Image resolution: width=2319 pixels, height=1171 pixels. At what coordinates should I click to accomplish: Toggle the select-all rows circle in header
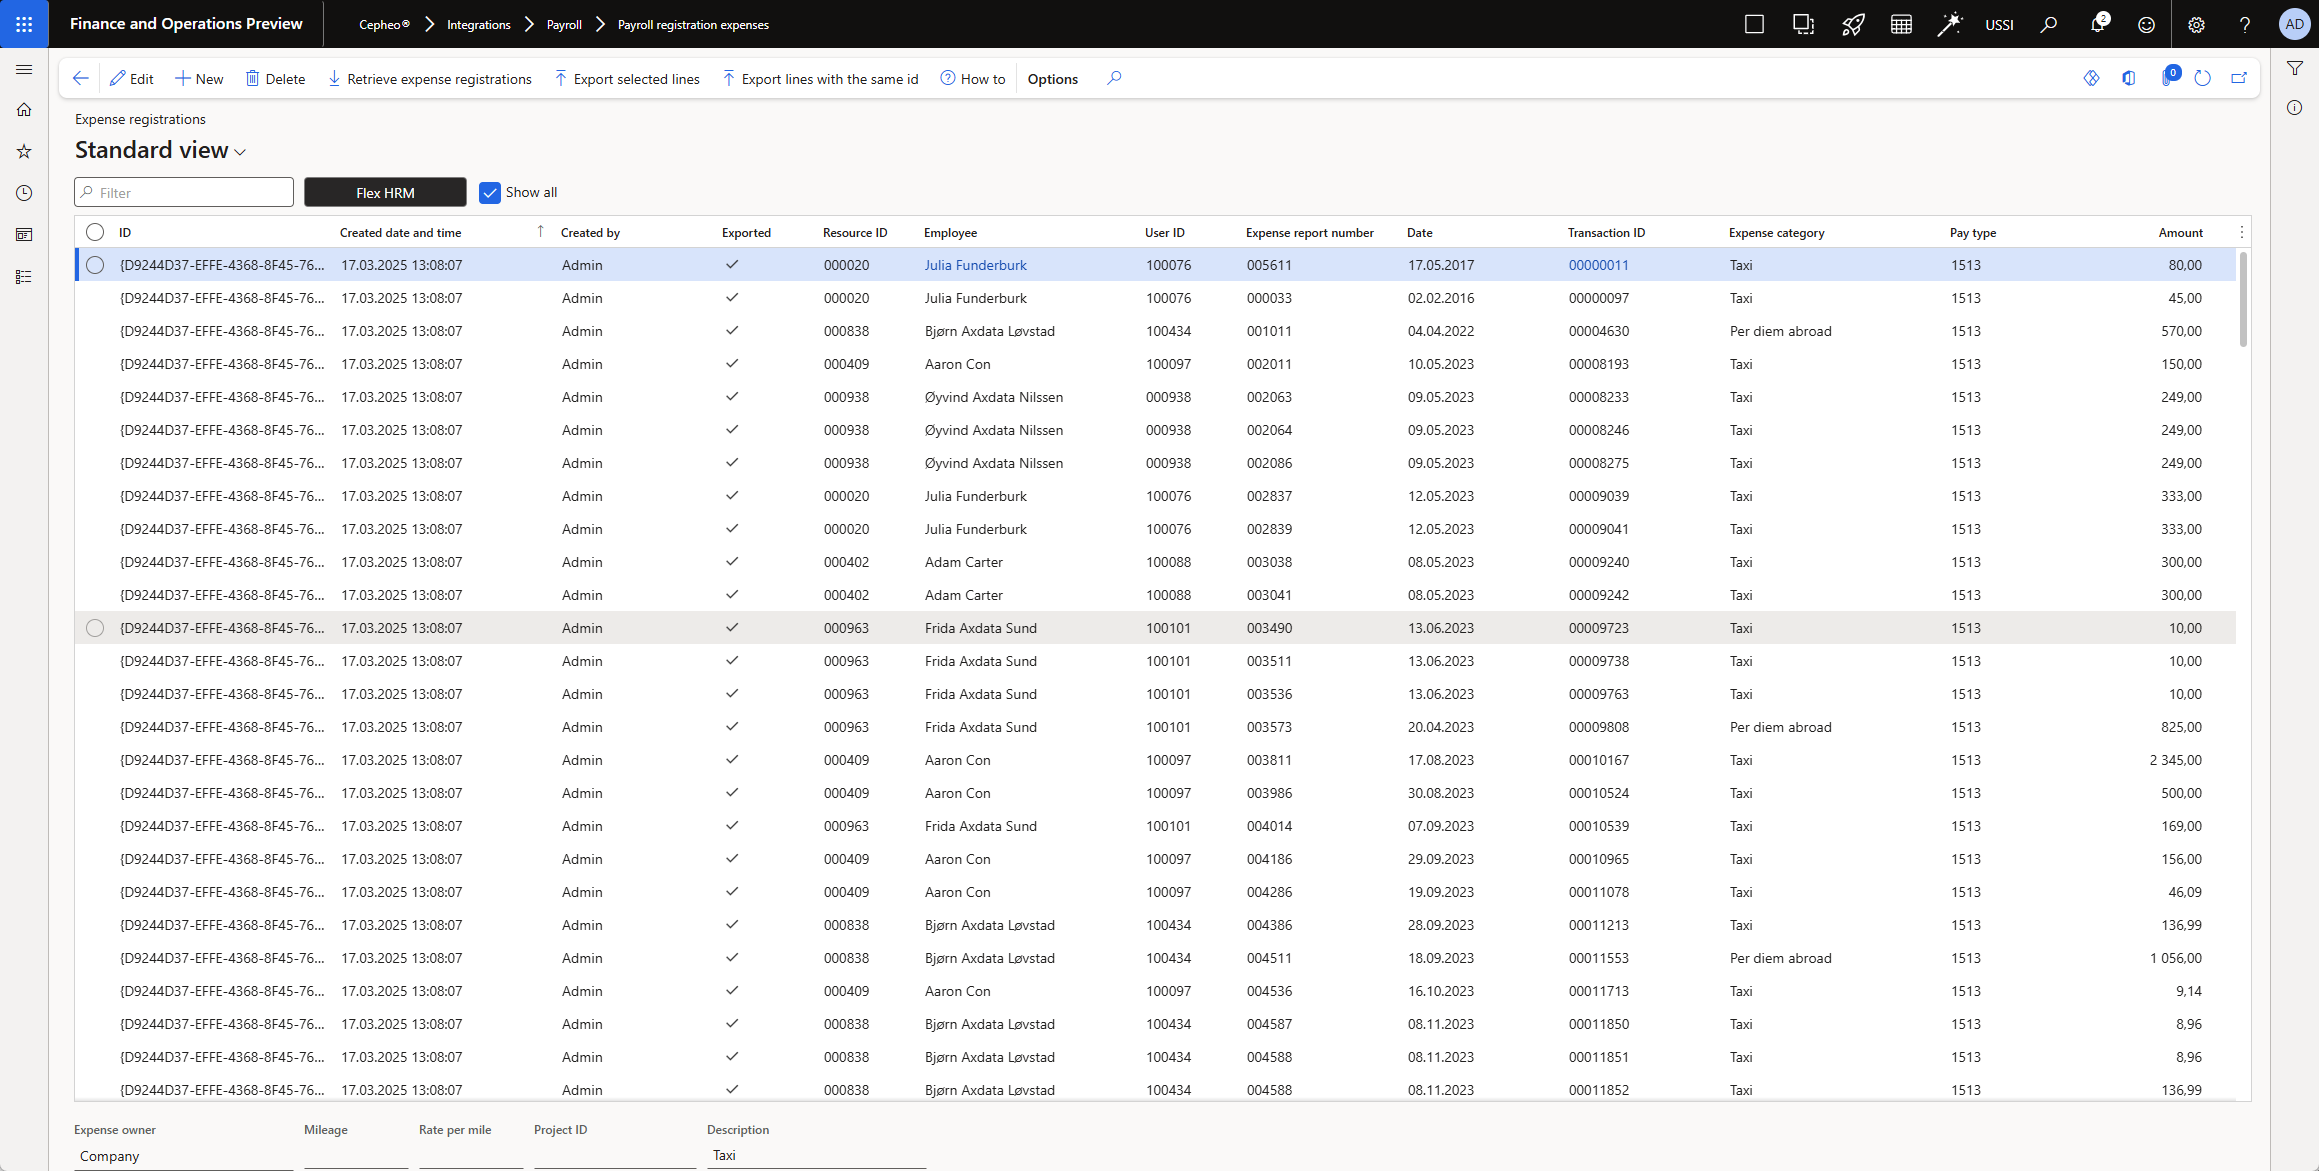[x=95, y=232]
